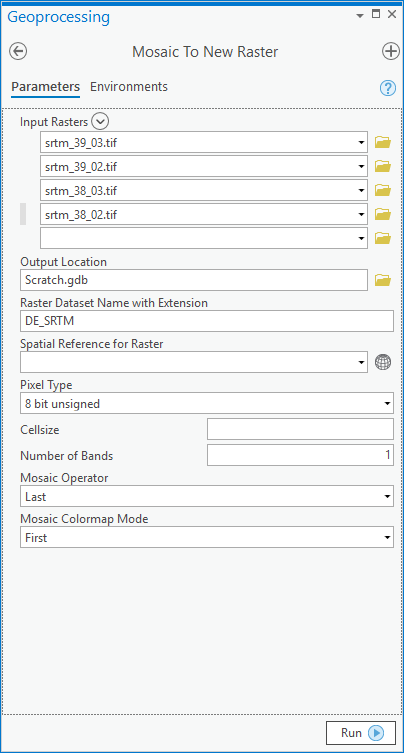Open the Pixel Type dropdown

207,403
